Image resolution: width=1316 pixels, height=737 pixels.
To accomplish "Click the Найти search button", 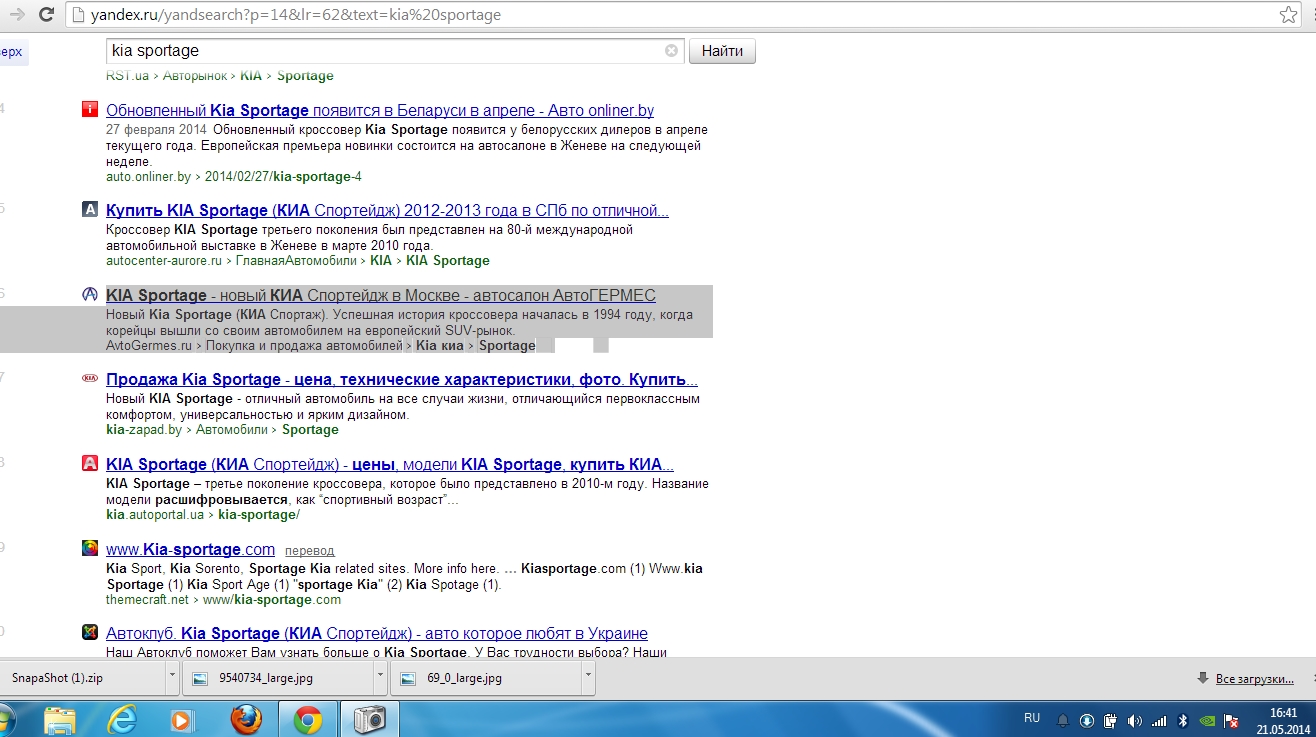I will (722, 51).
